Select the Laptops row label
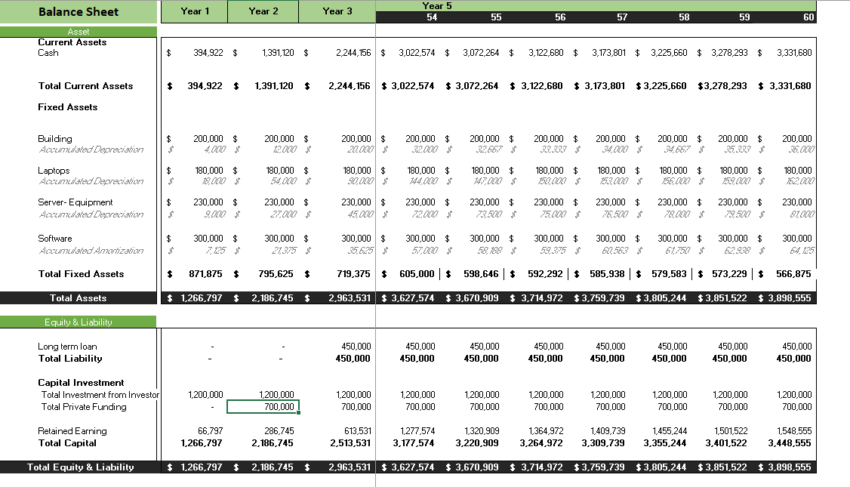The height and width of the screenshot is (487, 850). tap(54, 171)
